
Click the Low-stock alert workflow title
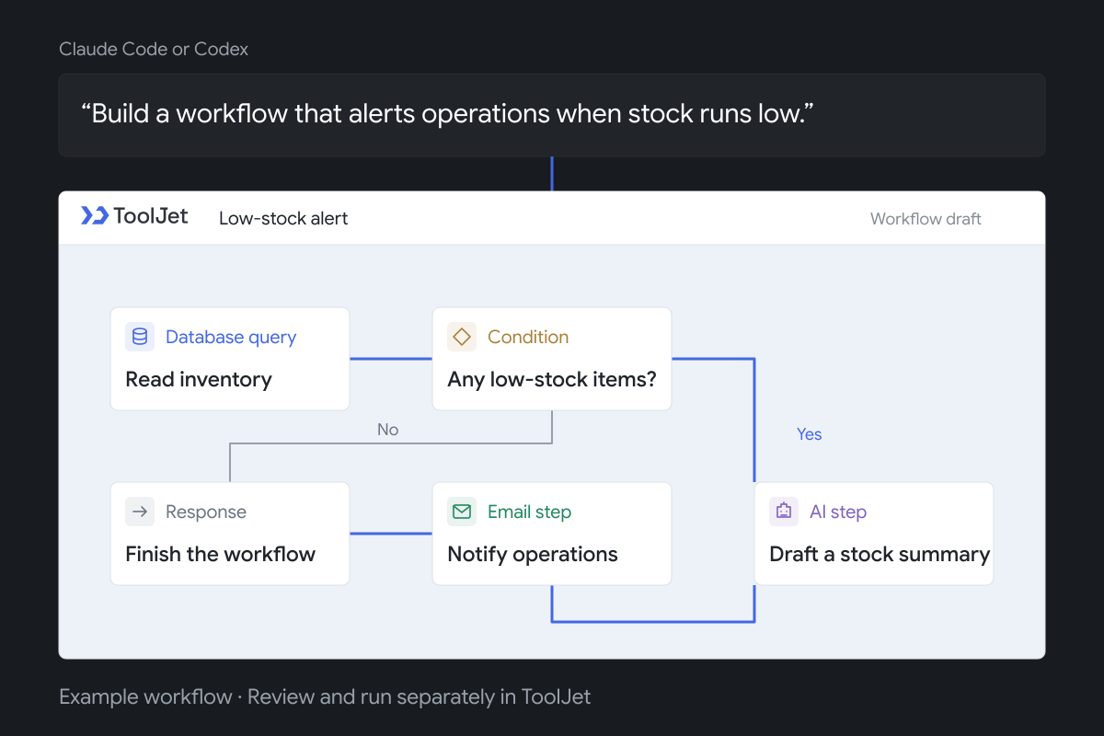(283, 218)
